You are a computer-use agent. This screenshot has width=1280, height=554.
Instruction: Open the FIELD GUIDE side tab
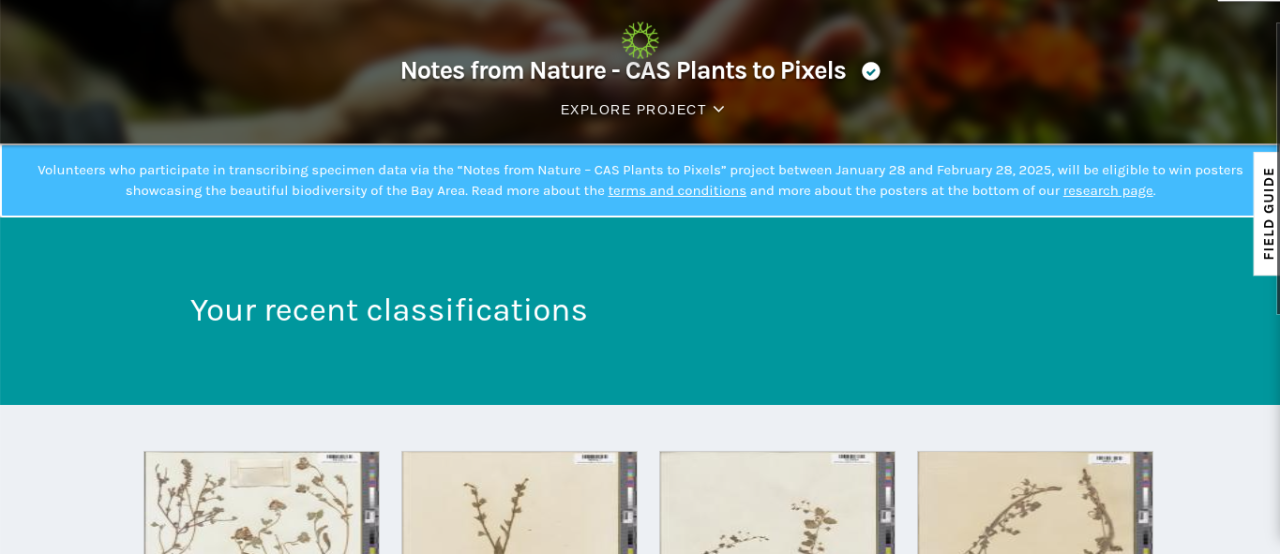pos(1266,214)
